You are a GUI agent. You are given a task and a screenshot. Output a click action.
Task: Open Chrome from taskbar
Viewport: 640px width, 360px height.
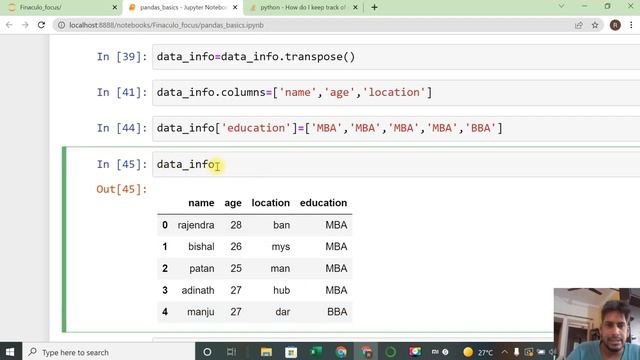tap(341, 352)
